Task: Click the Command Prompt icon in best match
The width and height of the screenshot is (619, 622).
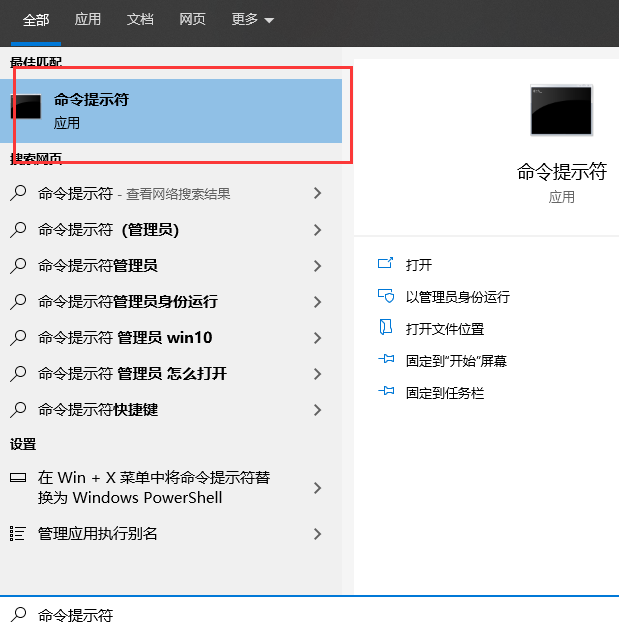Action: [26, 108]
